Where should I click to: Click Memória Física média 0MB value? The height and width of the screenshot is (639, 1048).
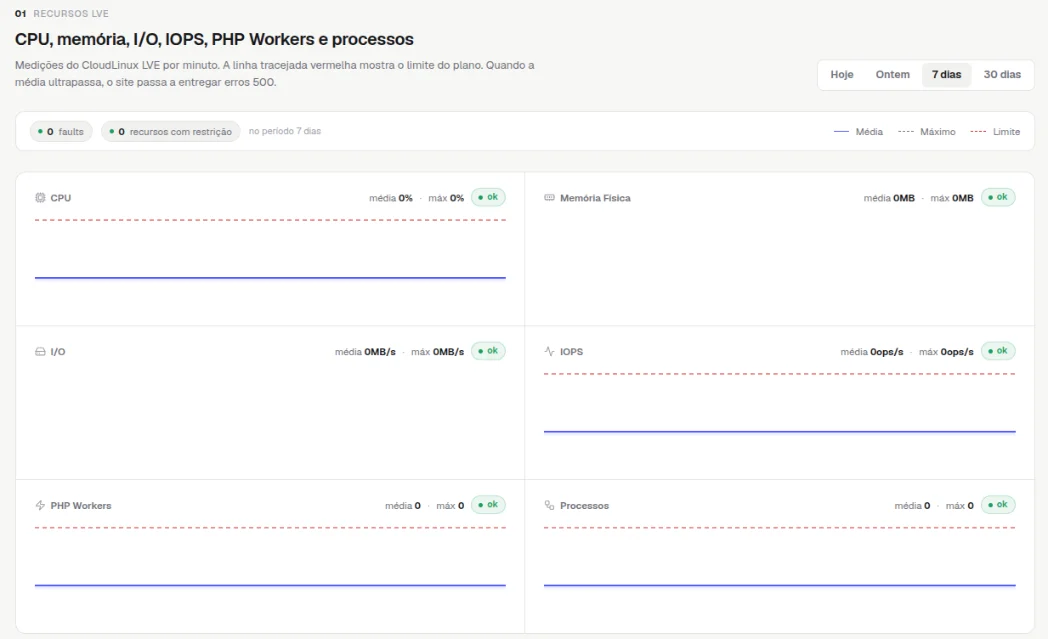(x=889, y=198)
